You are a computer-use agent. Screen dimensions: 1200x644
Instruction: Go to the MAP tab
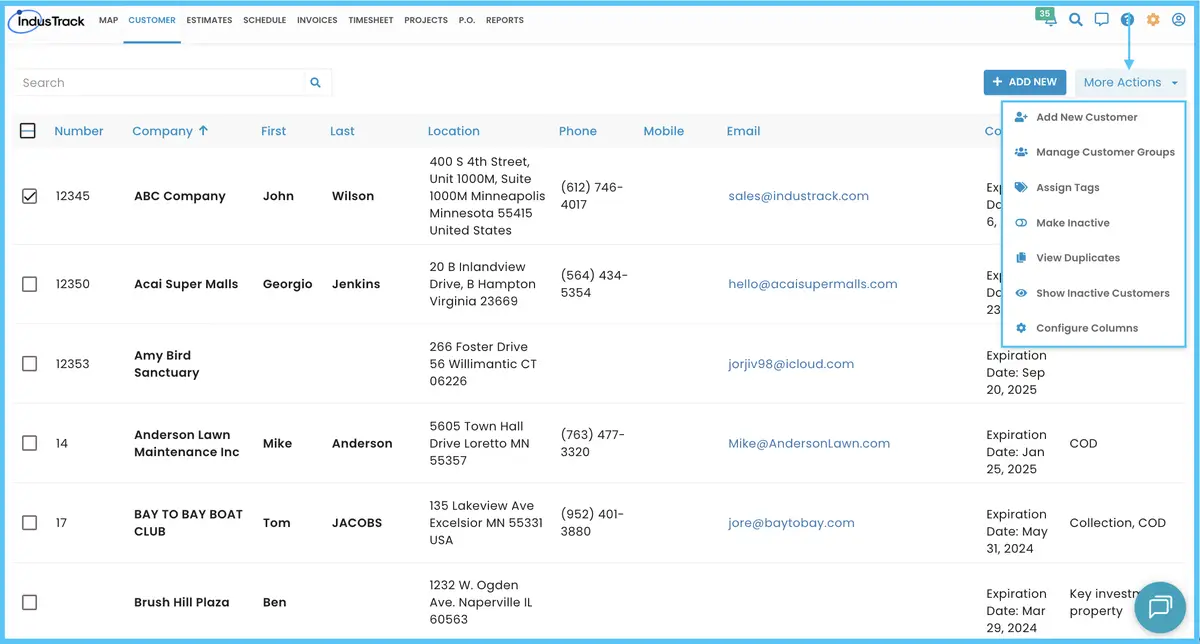(109, 20)
